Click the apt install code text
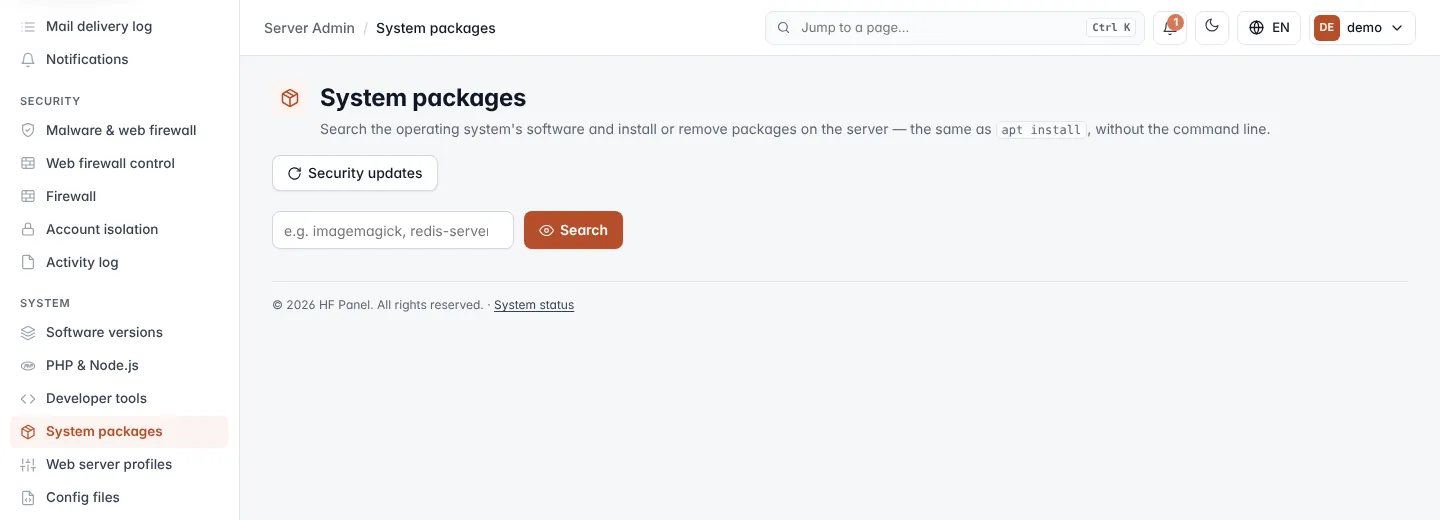 pyautogui.click(x=1041, y=130)
